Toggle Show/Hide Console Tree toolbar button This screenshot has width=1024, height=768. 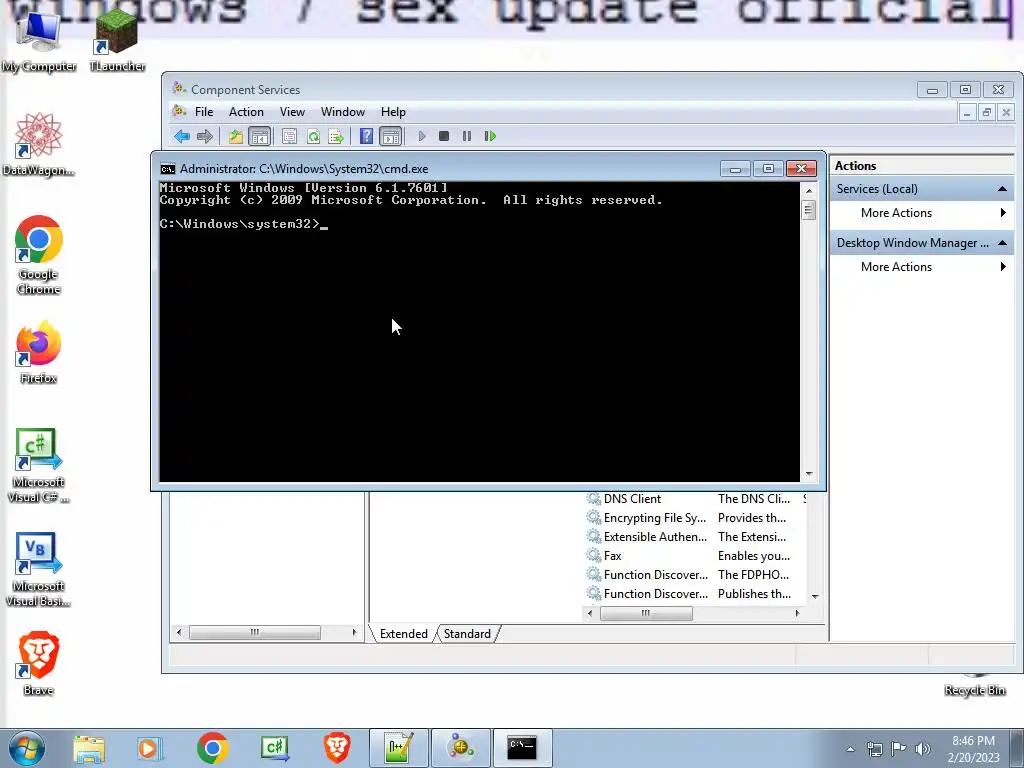(259, 136)
